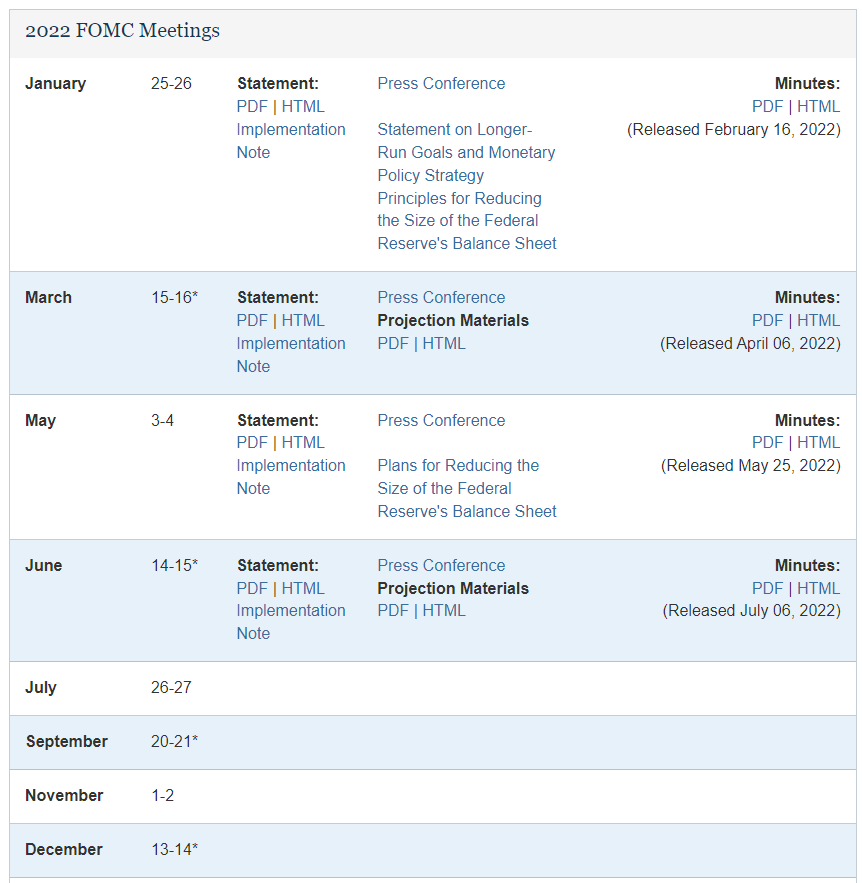Click the November month label

tap(64, 795)
